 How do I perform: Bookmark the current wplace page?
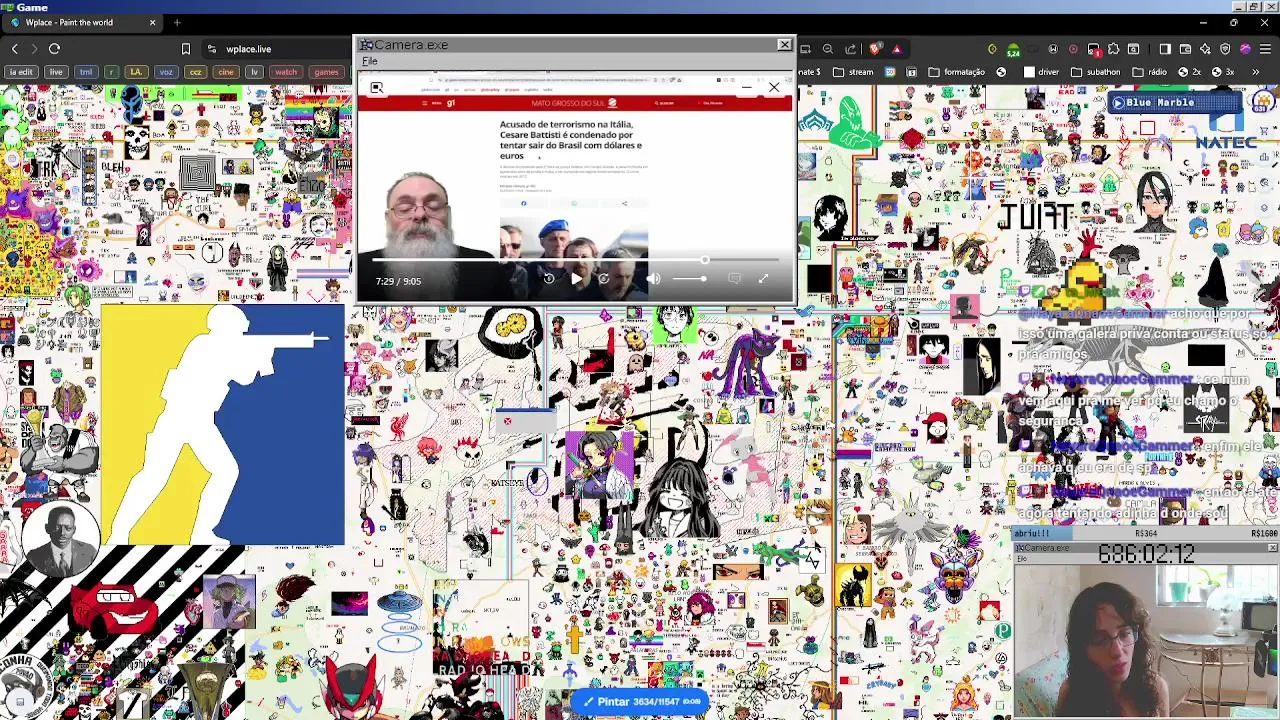click(x=185, y=48)
